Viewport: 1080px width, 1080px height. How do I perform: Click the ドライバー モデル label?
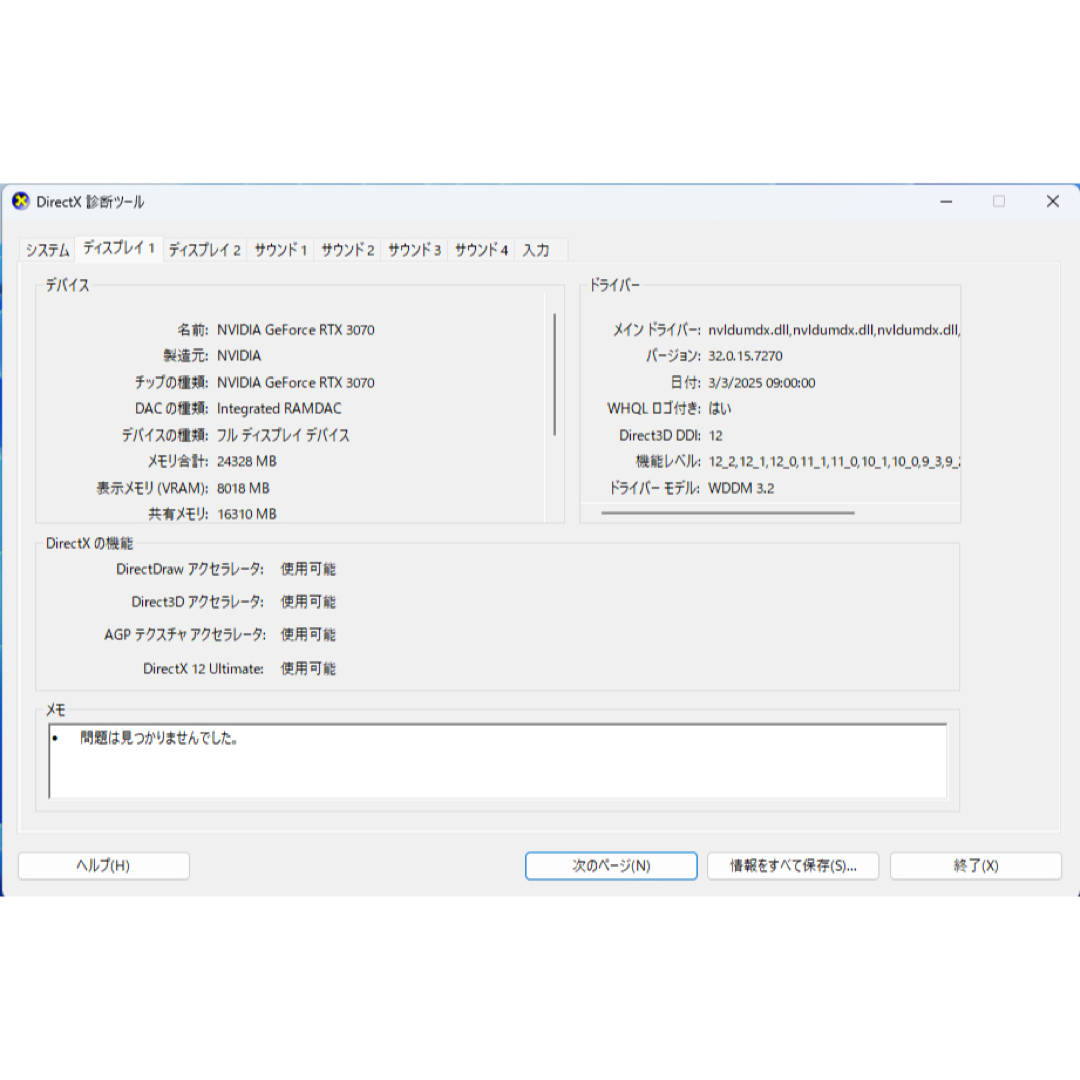pos(654,488)
